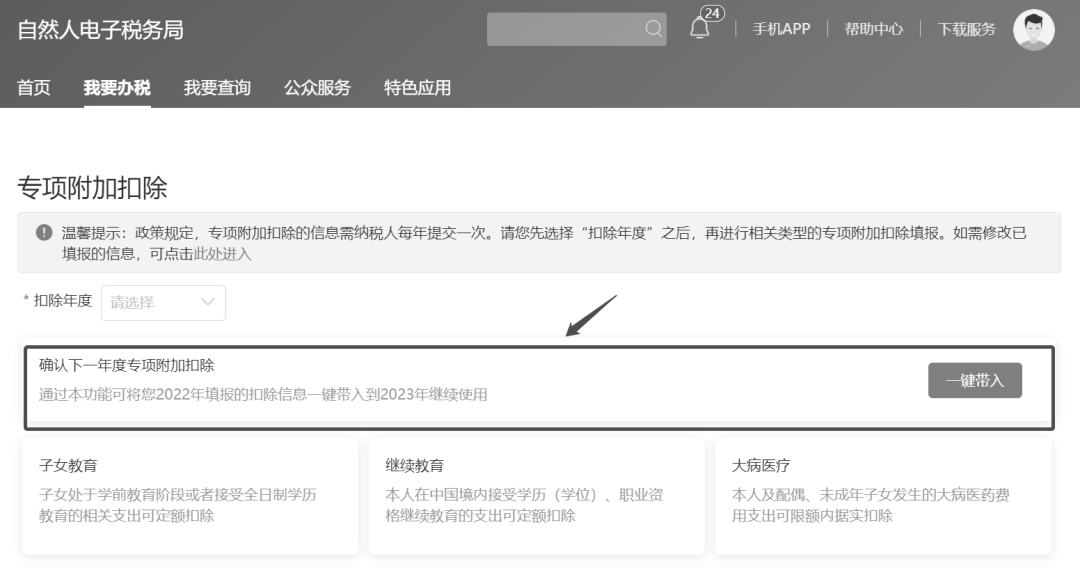Open the 我要查询 tab
The height and width of the screenshot is (568, 1080).
(217, 88)
